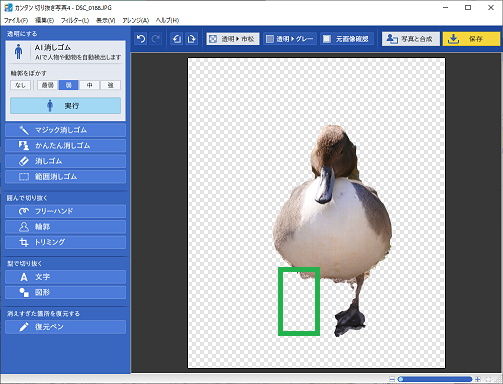Toggle 元画像確認 original image view
The height and width of the screenshot is (384, 503).
click(x=347, y=39)
